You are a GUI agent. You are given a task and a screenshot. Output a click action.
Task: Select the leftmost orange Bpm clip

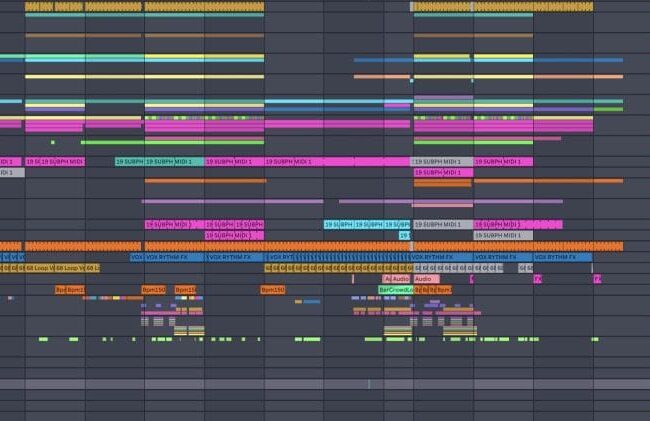click(60, 290)
